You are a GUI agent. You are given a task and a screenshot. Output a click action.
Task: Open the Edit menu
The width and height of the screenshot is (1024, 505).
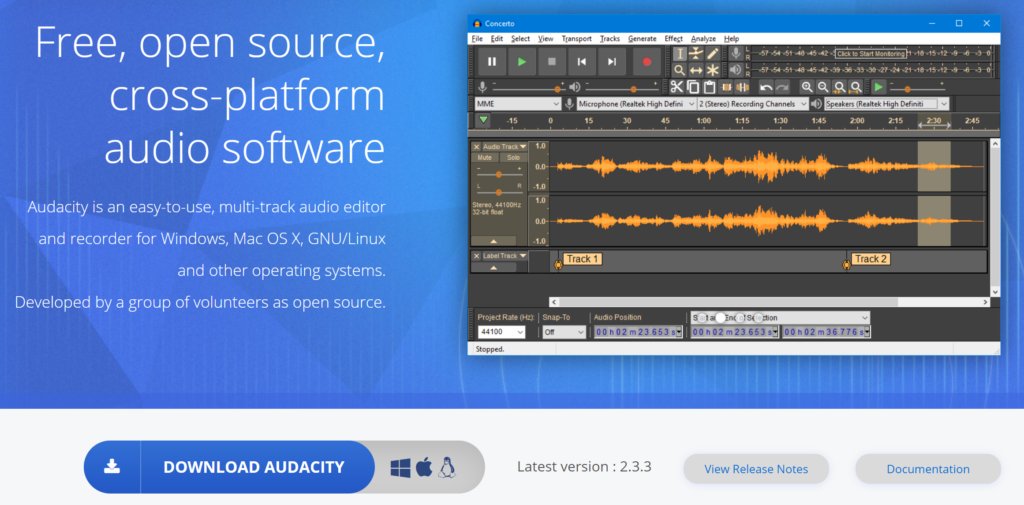point(497,39)
